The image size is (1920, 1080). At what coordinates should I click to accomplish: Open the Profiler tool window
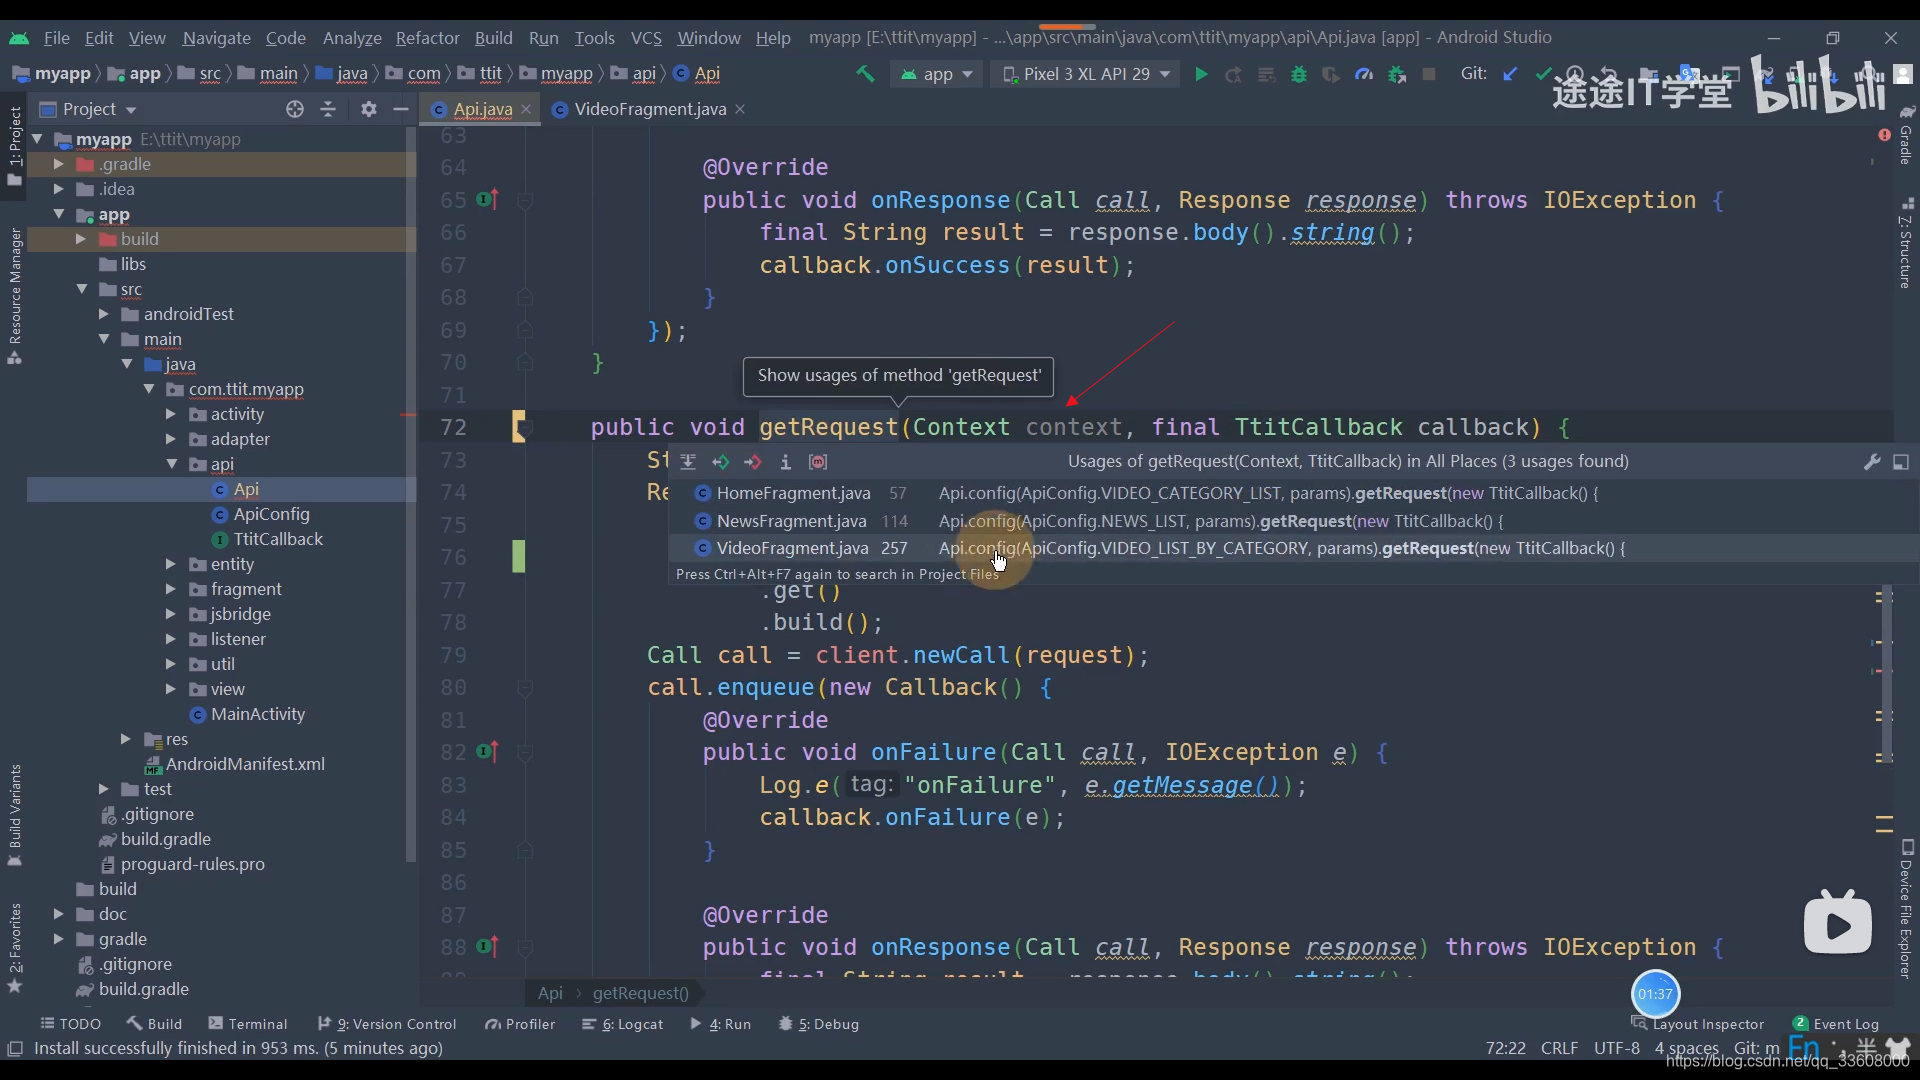click(x=520, y=1024)
